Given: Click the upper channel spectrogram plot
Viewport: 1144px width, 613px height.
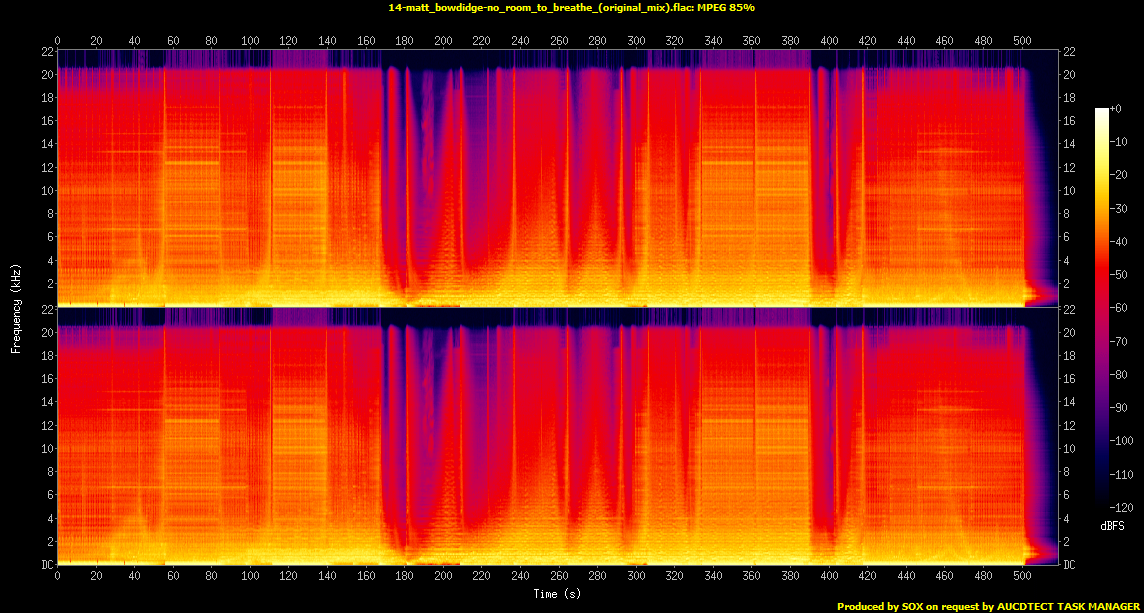Looking at the screenshot, I should tap(557, 178).
